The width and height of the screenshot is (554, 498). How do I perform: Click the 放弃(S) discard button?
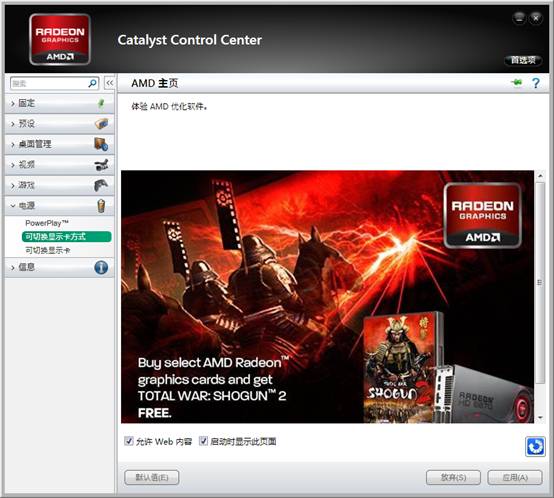click(453, 478)
